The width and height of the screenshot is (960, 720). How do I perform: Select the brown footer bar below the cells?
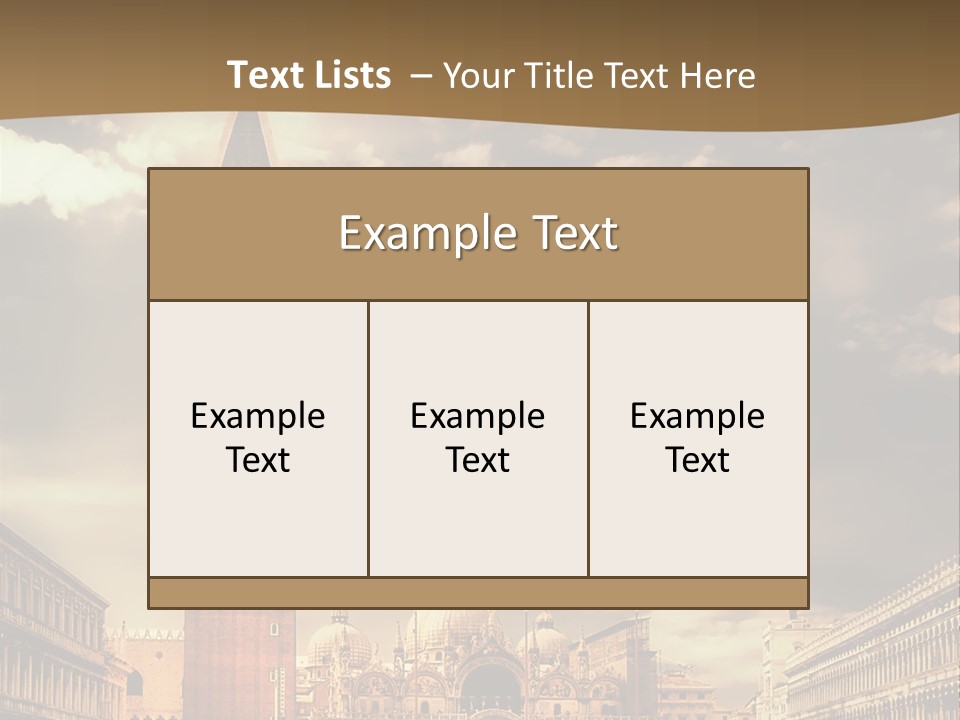(x=478, y=590)
